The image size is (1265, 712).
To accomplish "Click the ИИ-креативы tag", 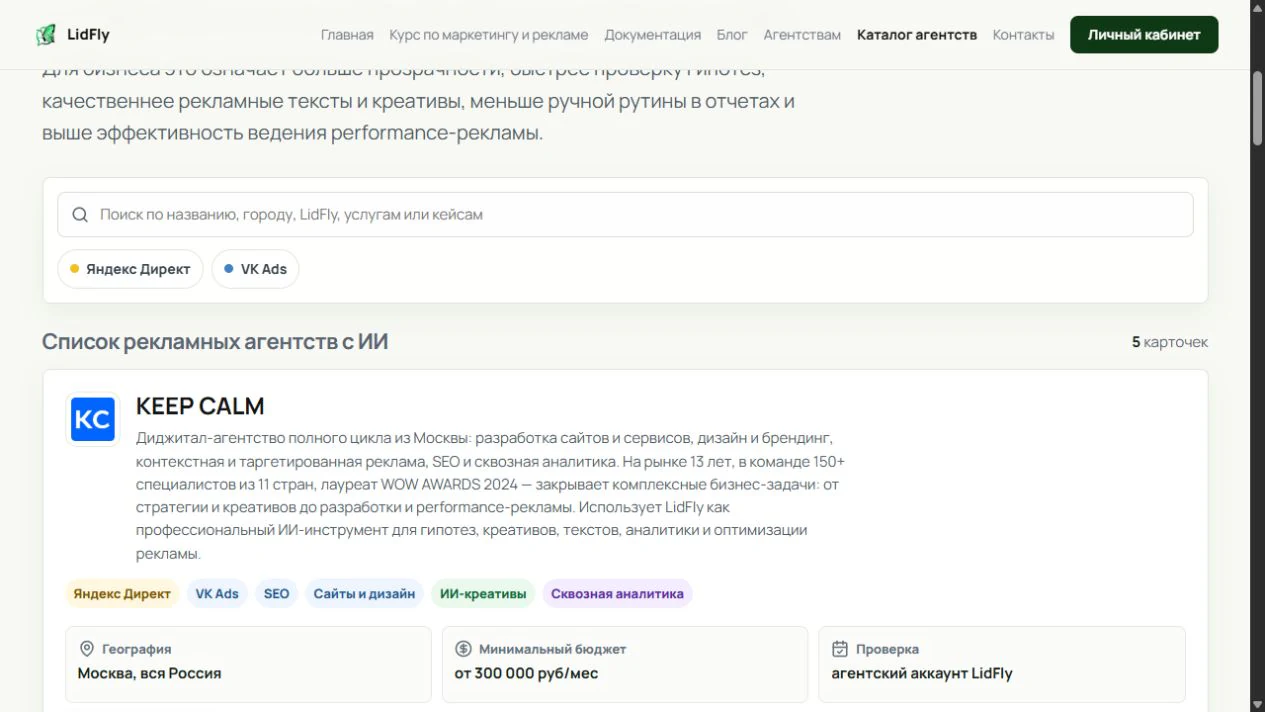I will point(483,594).
